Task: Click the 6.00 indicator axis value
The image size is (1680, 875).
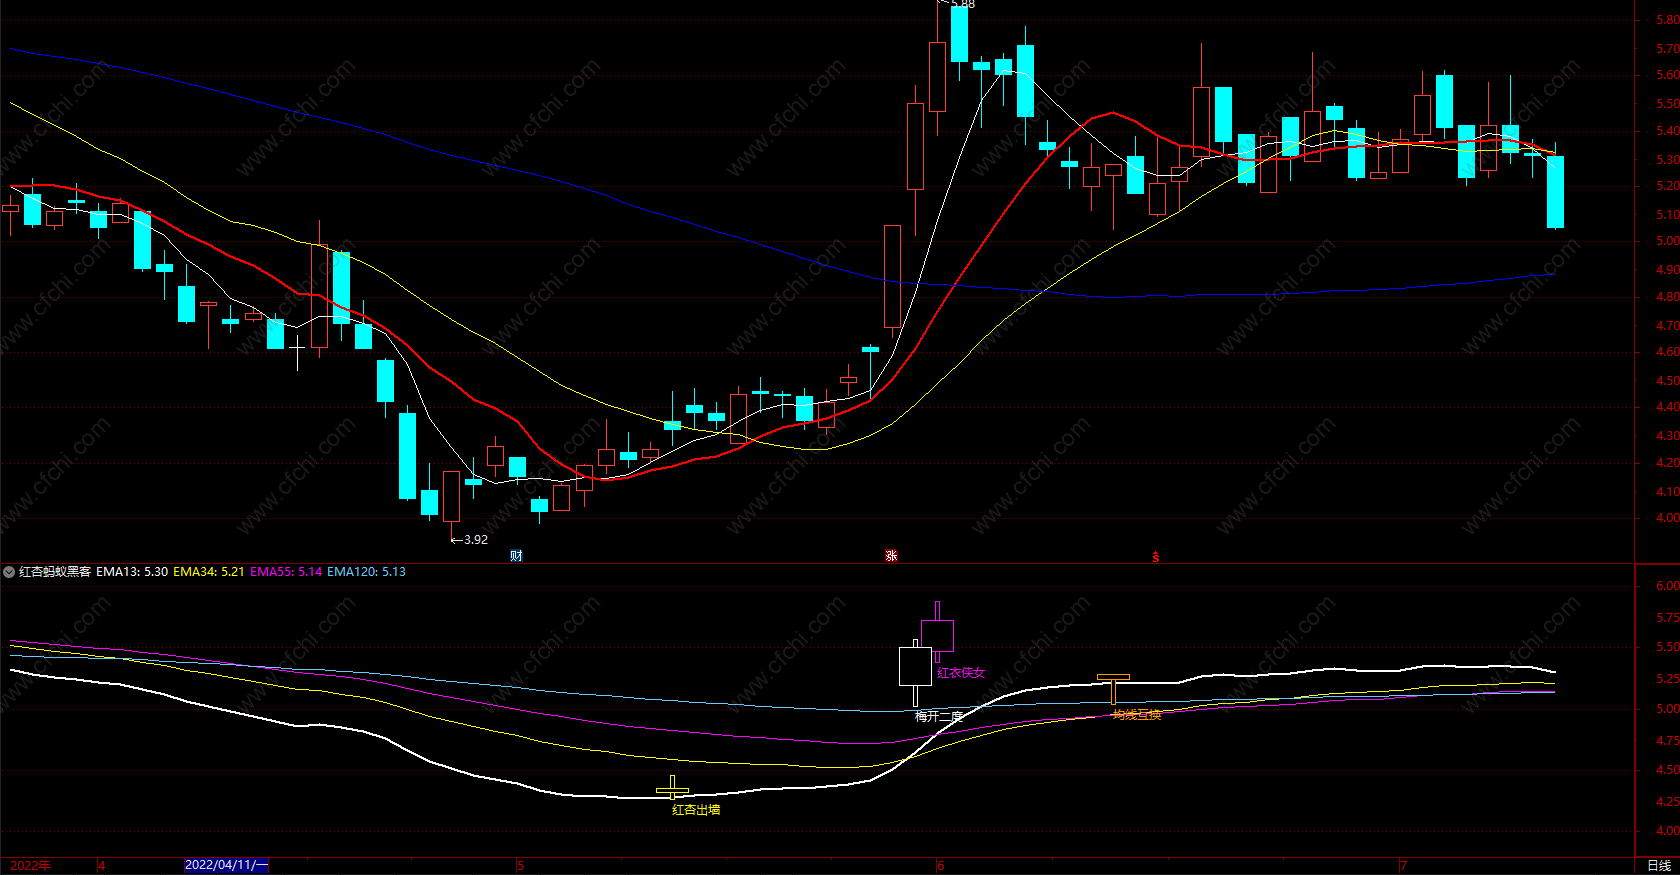Action: click(x=1667, y=586)
